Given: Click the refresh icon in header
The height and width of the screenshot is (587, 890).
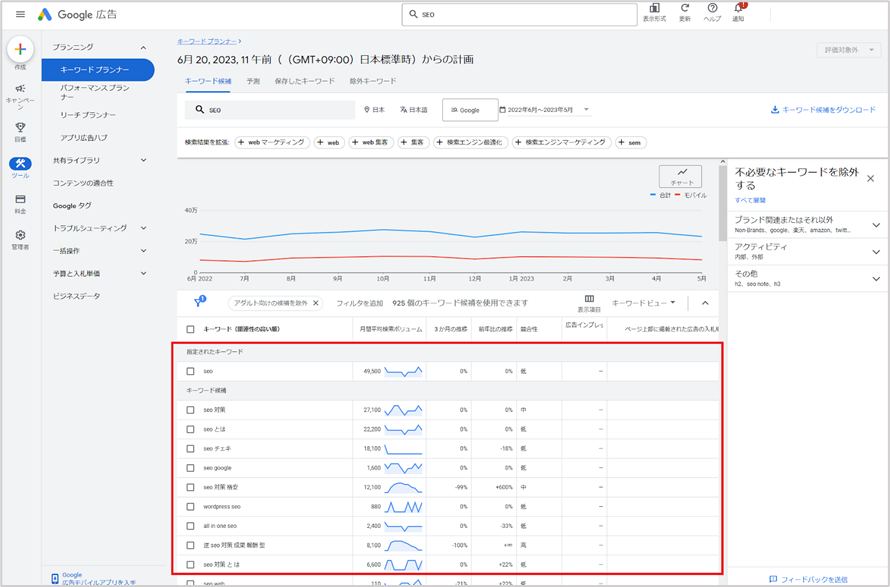Looking at the screenshot, I should pos(685,8).
